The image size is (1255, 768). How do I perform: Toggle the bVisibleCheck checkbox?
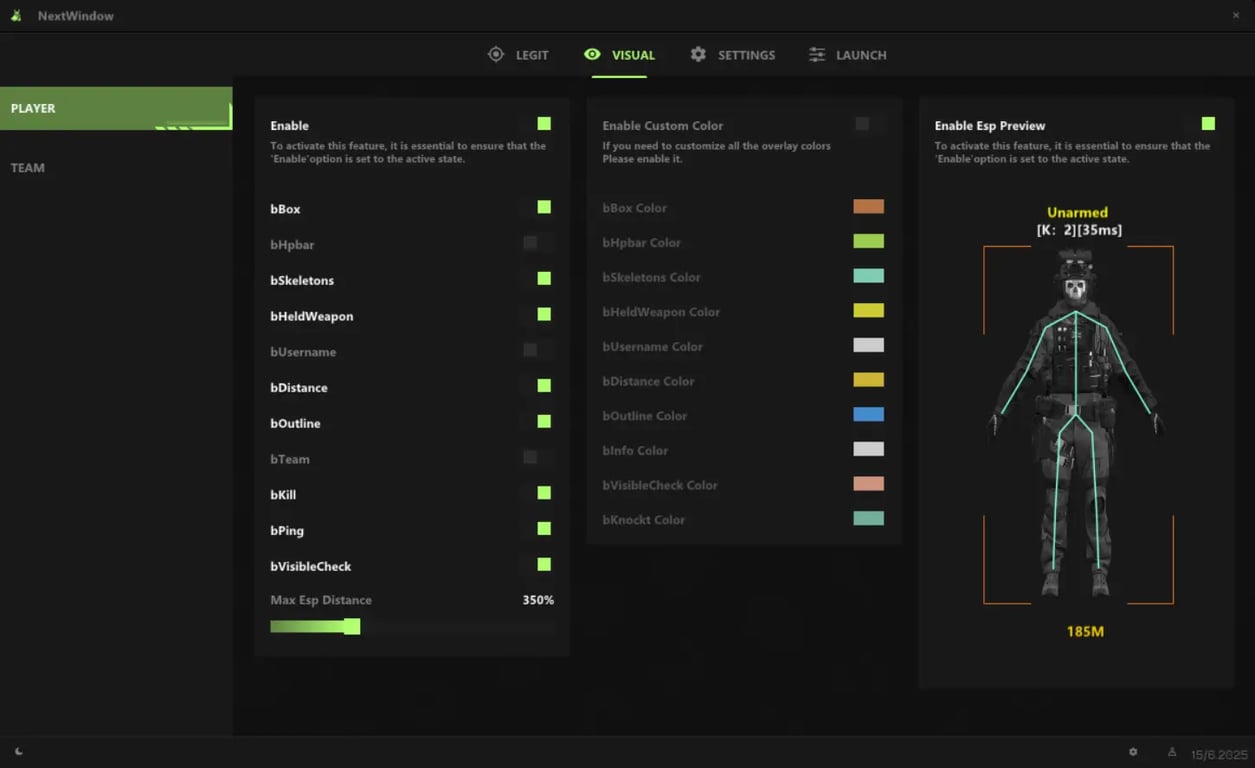click(x=544, y=565)
